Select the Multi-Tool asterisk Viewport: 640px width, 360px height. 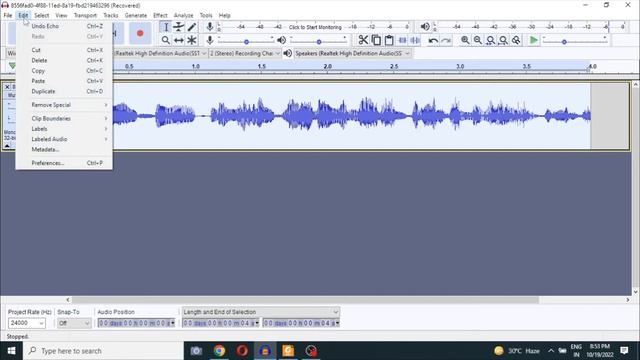[x=192, y=40]
